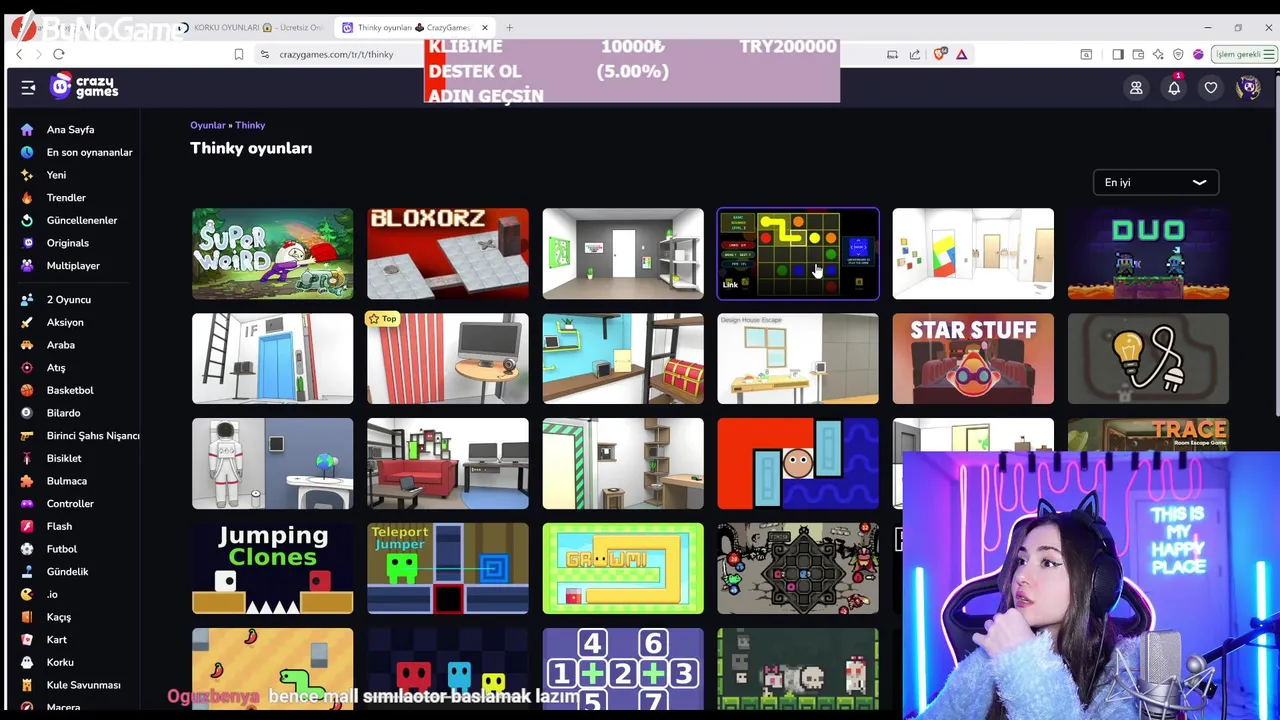Select the Araba car icon

[27, 345]
